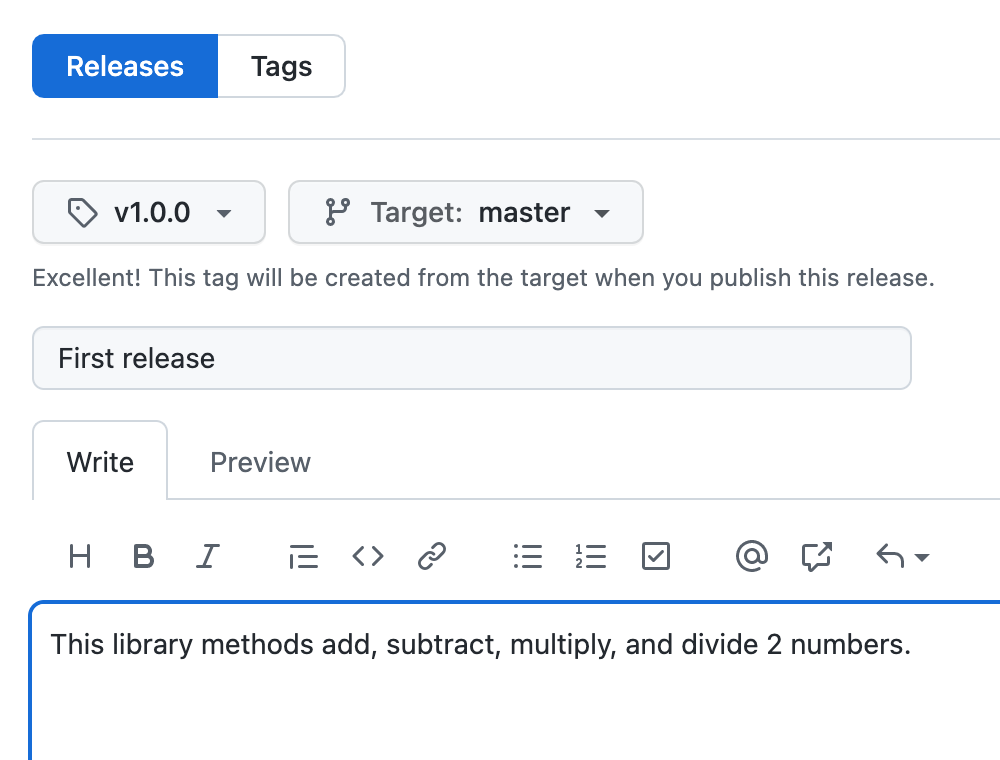Click the "Excellent! This tag will be created" message
Viewport: 1000px width, 760px height.
tap(483, 278)
